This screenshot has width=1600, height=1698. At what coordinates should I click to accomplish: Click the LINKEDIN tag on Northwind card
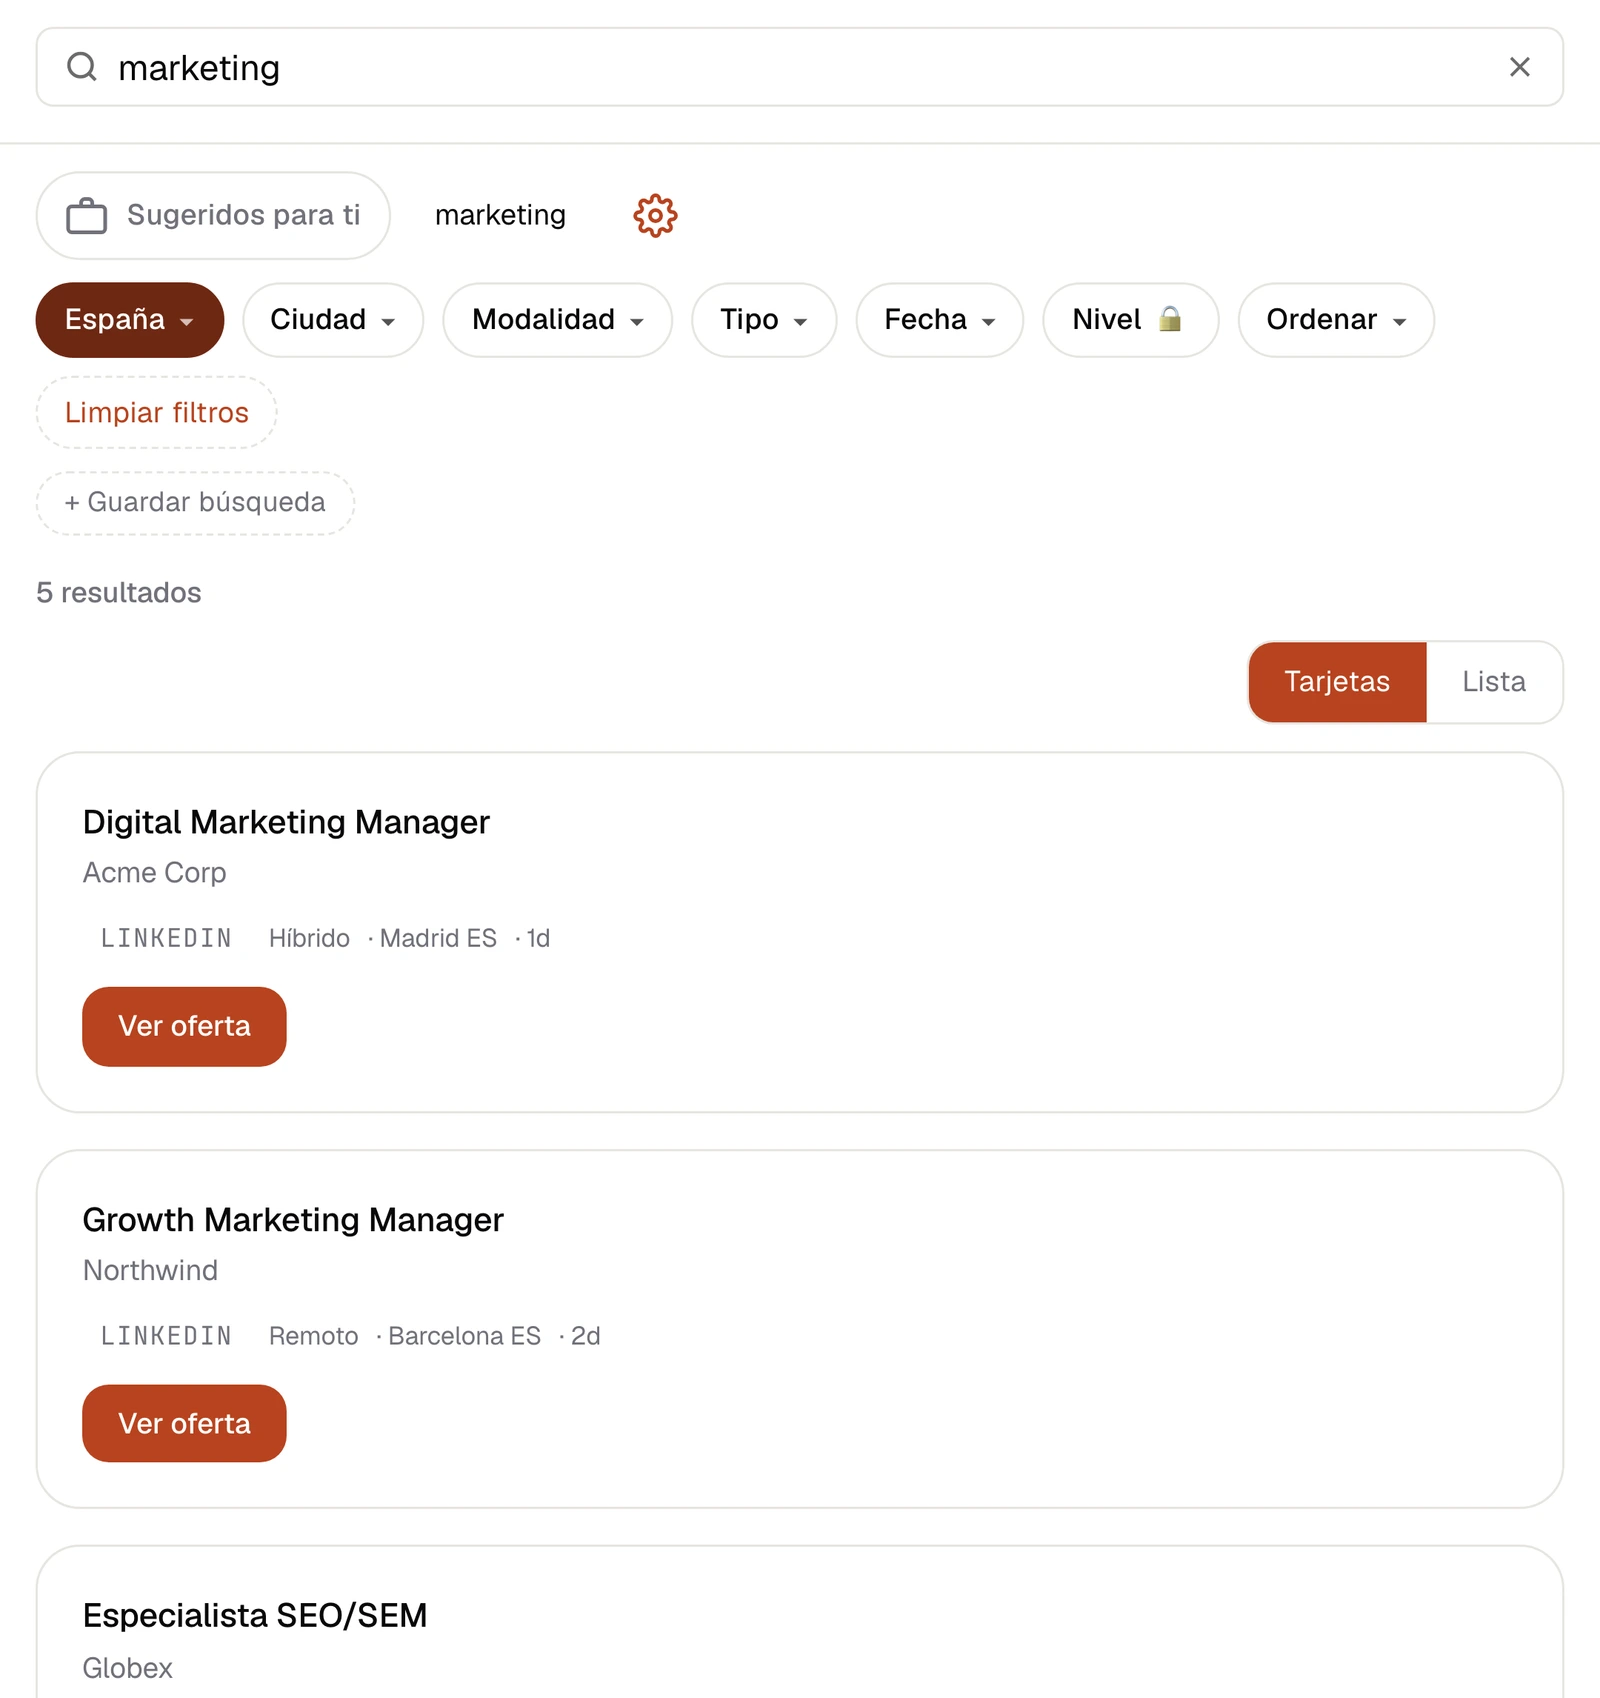[166, 1336]
